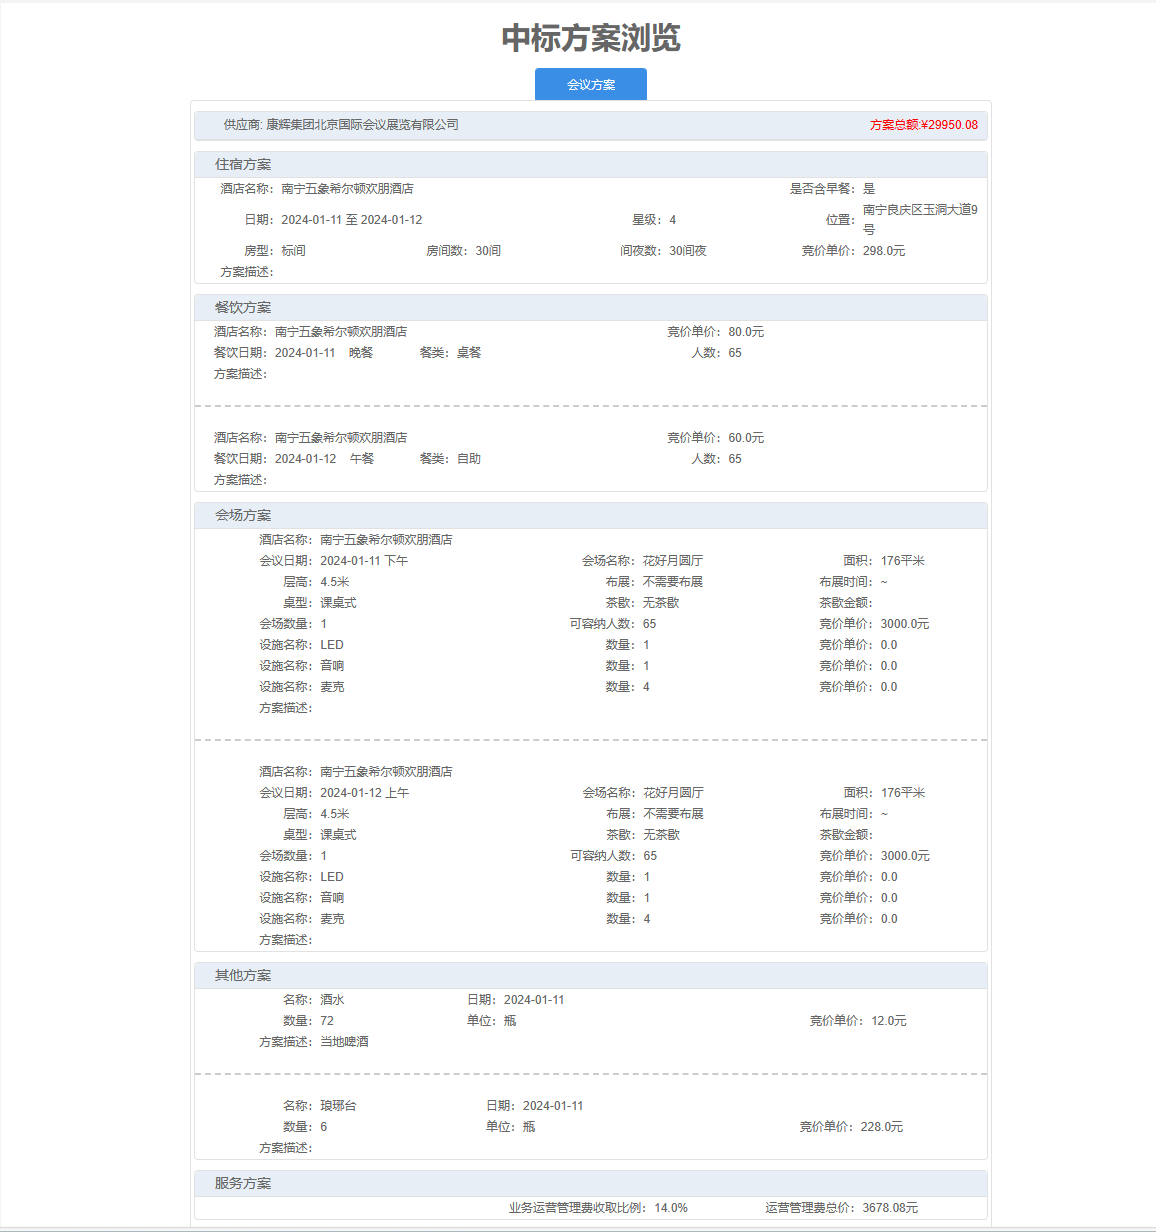Click the red 方案总额 ¥29950.08 amount

923,125
